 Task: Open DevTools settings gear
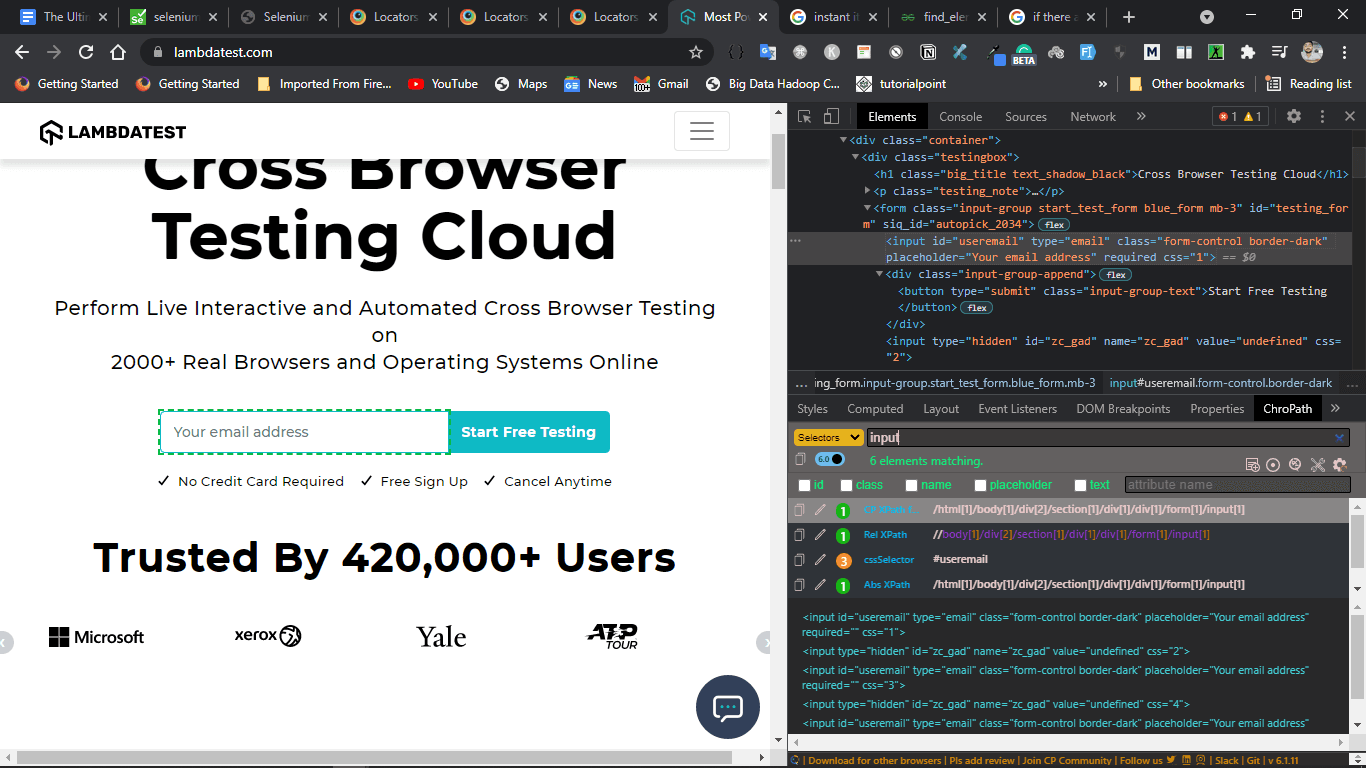(1294, 117)
